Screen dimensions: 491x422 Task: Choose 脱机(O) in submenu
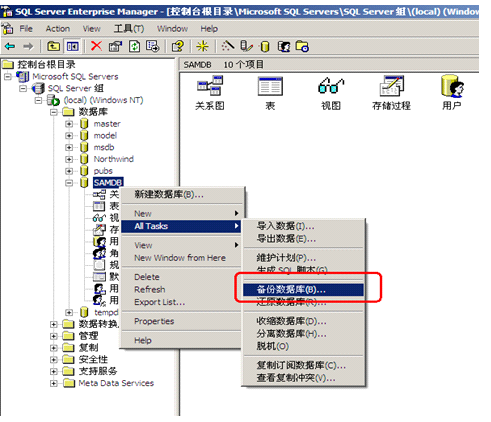point(303,347)
